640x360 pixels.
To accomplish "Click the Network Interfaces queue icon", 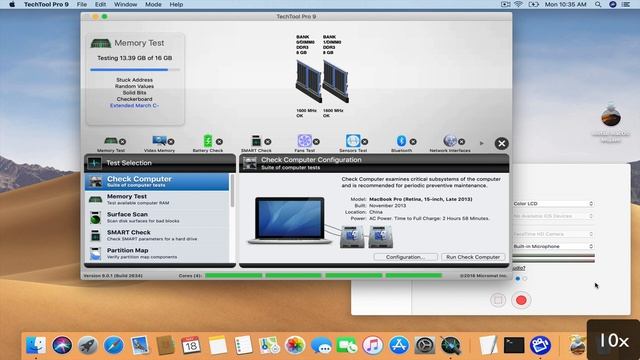I will 450,141.
